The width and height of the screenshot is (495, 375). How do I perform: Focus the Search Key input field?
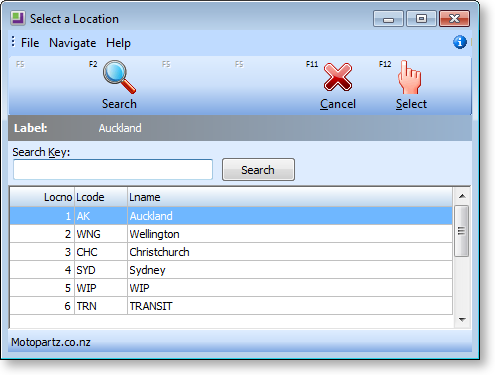click(113, 169)
